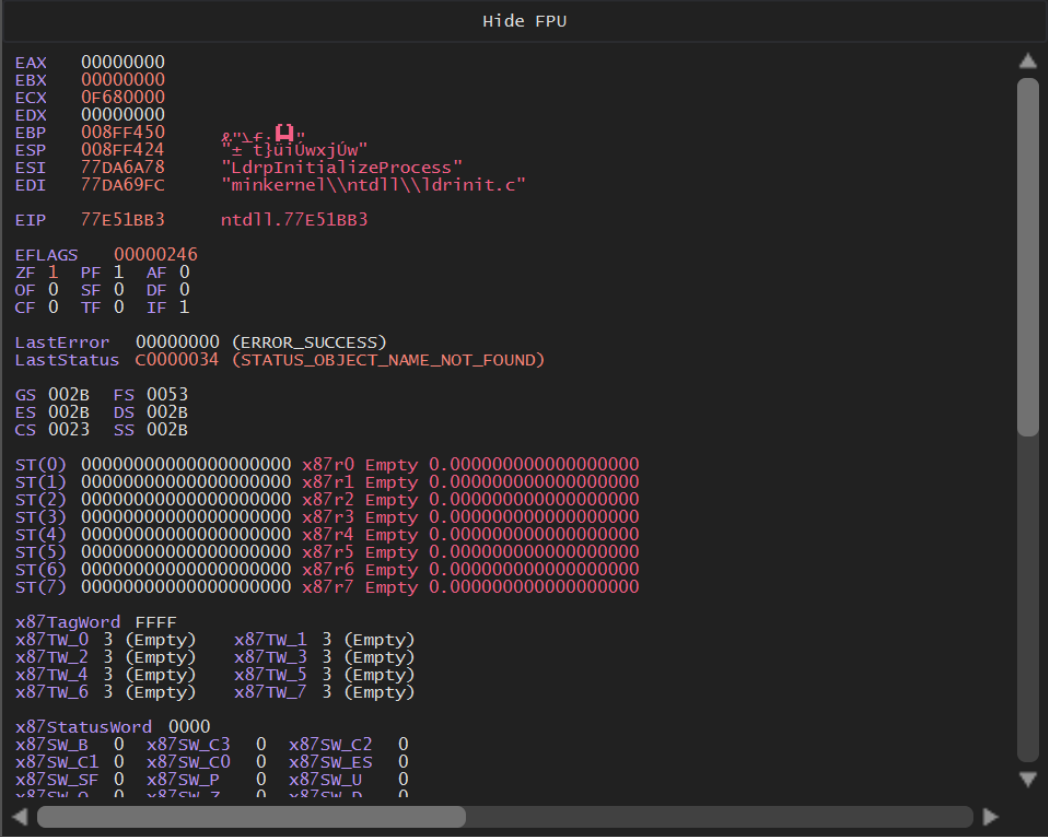Click the vertical scrollbar up arrow
Image resolution: width=1048 pixels, height=837 pixels.
[x=1028, y=61]
